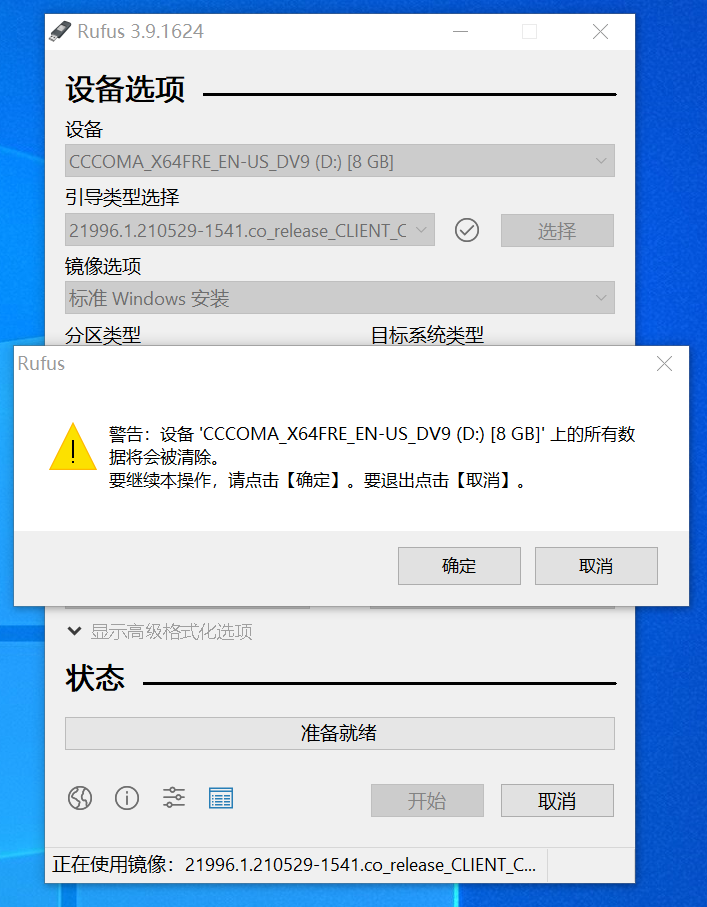This screenshot has width=707, height=907.
Task: Open the about info icon
Action: 127,798
